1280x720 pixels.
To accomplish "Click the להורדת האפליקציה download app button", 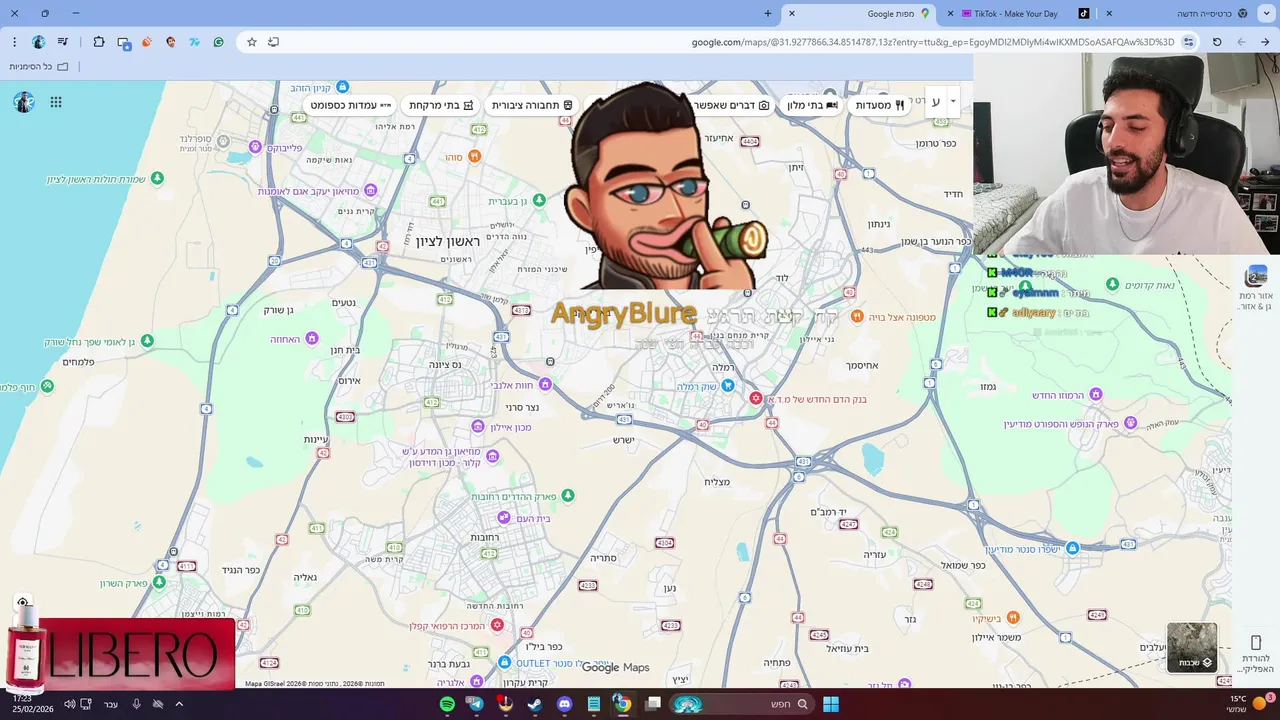I will click(x=1256, y=652).
